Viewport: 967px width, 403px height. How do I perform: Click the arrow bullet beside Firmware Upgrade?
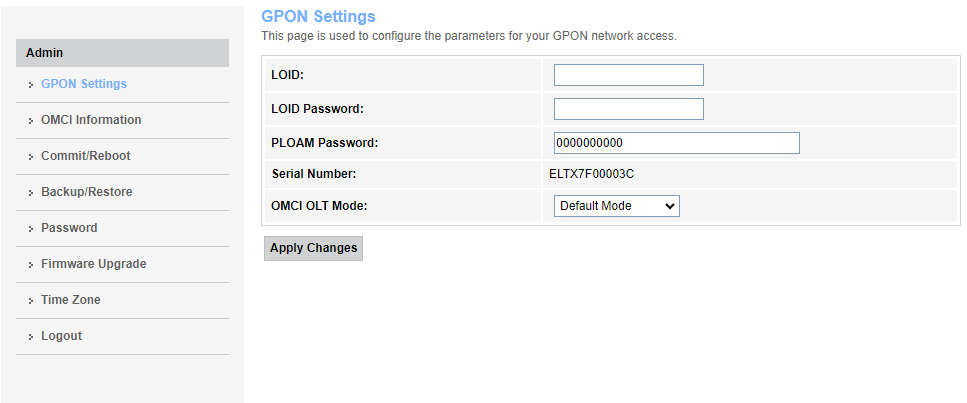tap(32, 265)
